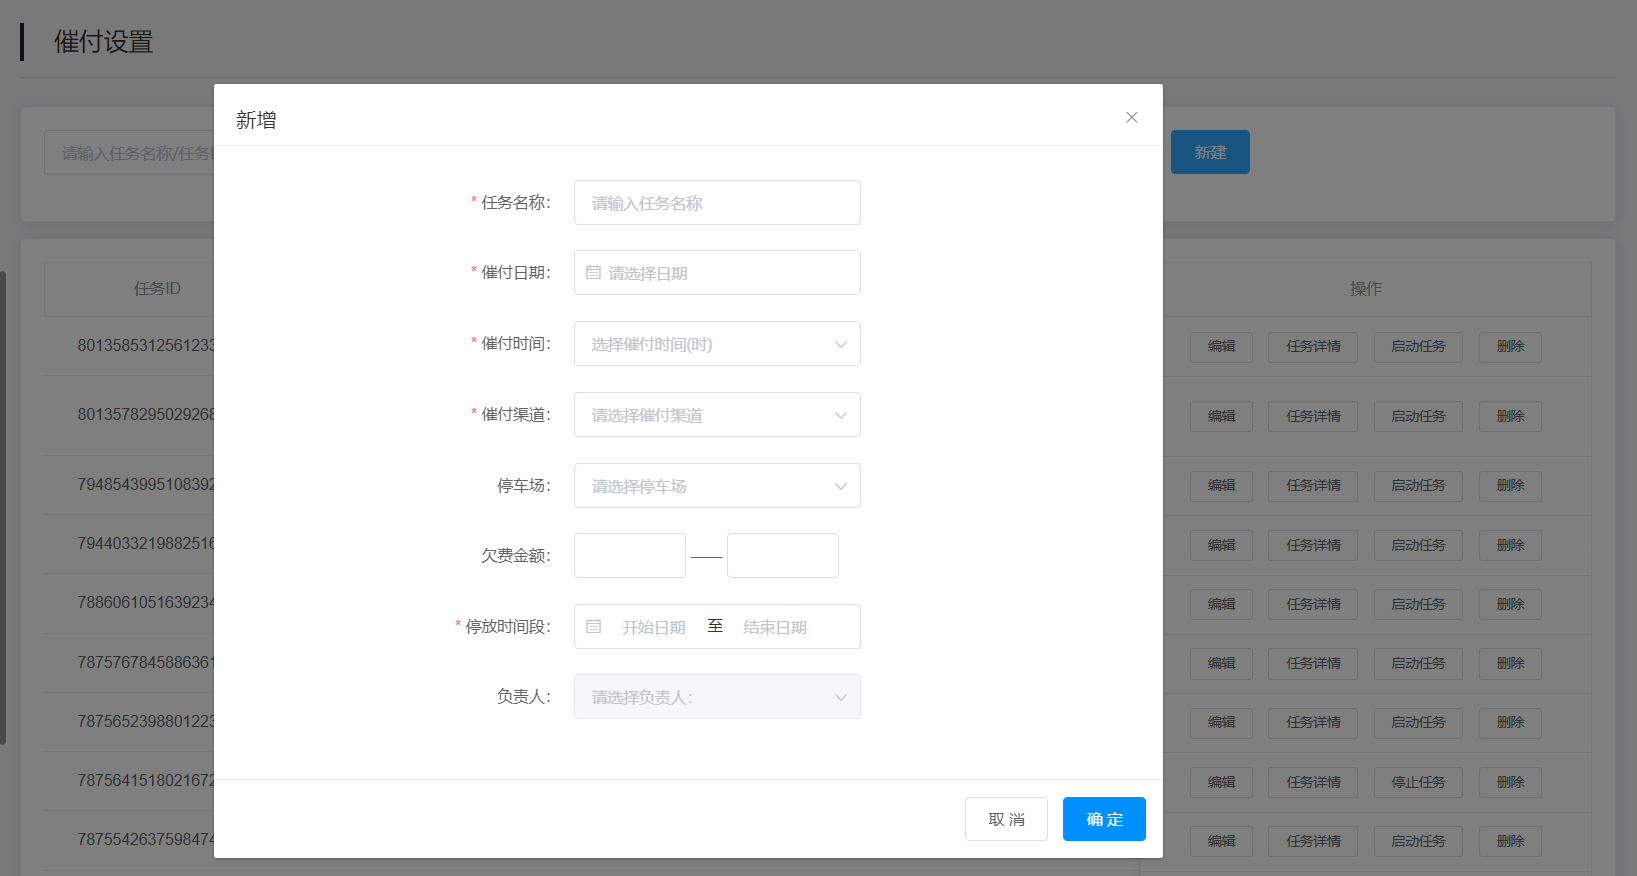
Task: Click 停止任务 in the operations column
Action: [x=1418, y=782]
